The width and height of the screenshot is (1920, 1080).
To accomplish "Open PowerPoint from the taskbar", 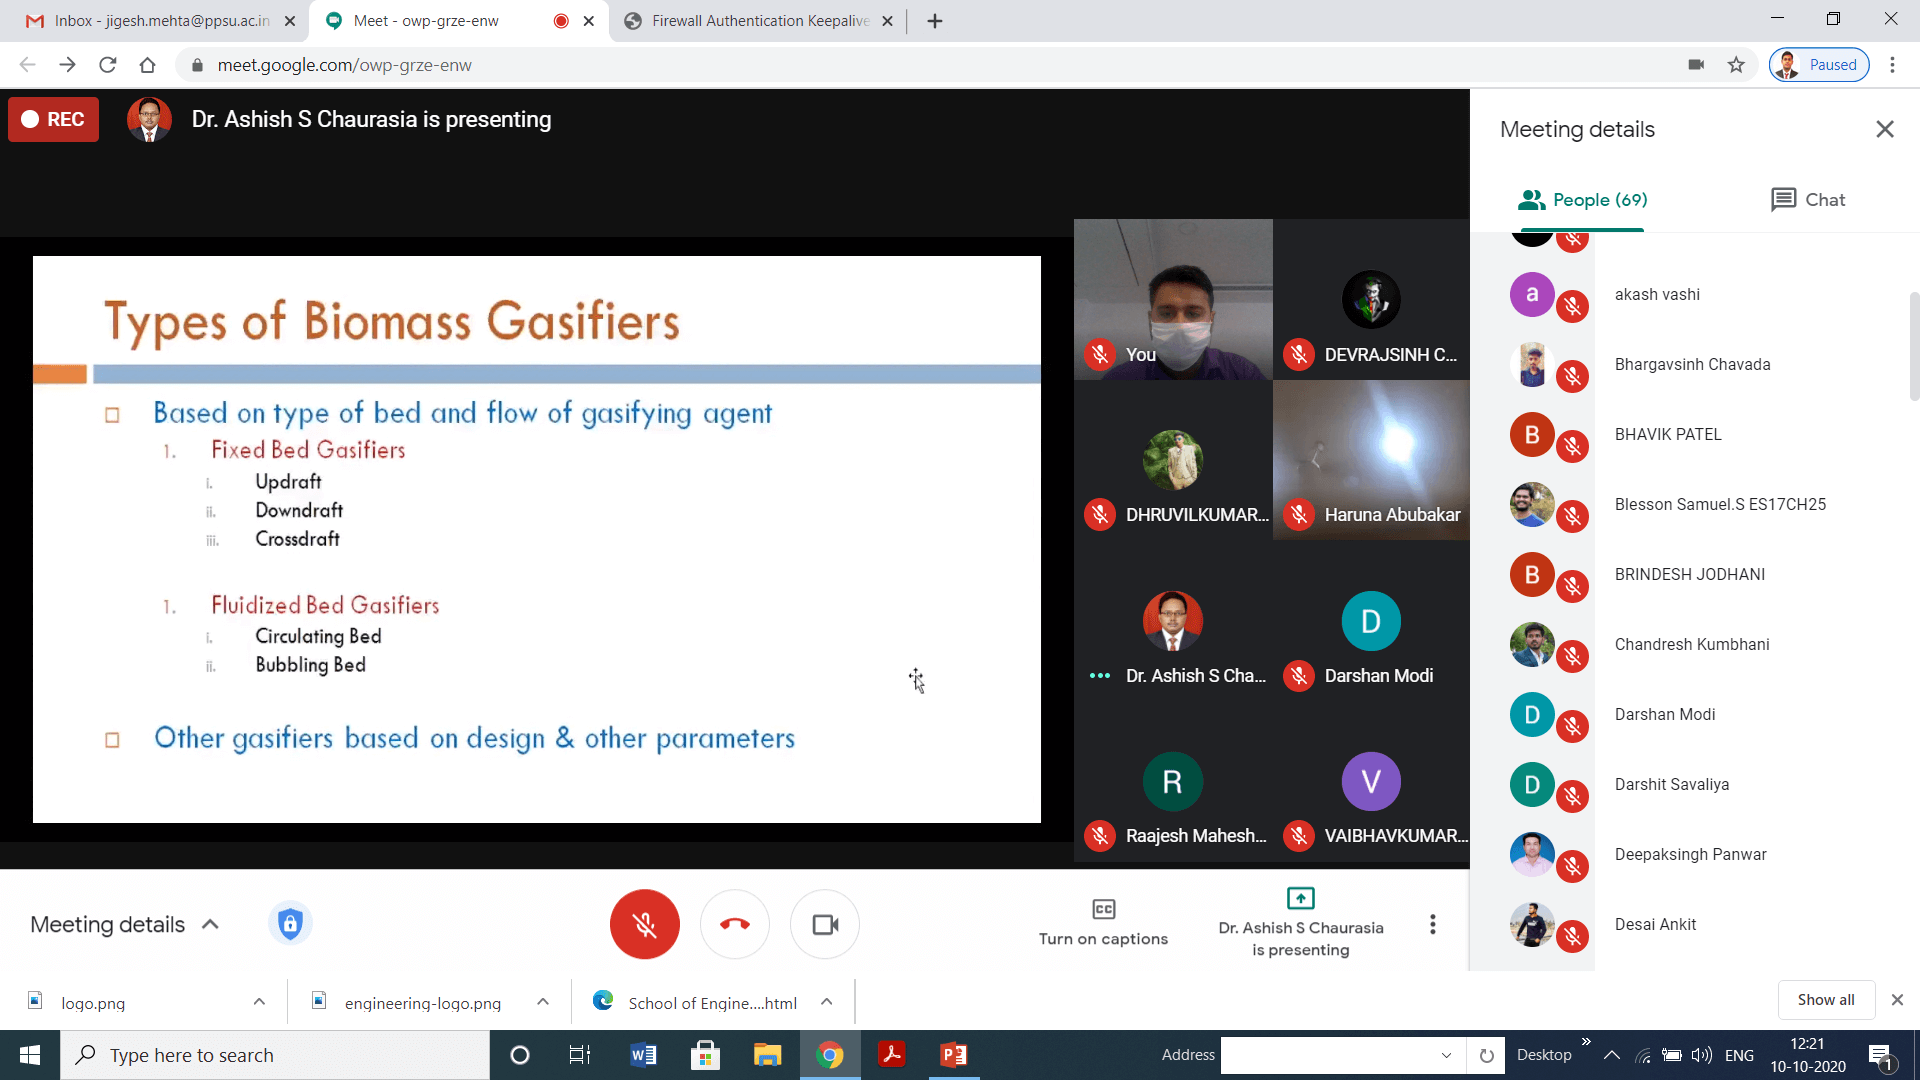I will pos(953,1055).
